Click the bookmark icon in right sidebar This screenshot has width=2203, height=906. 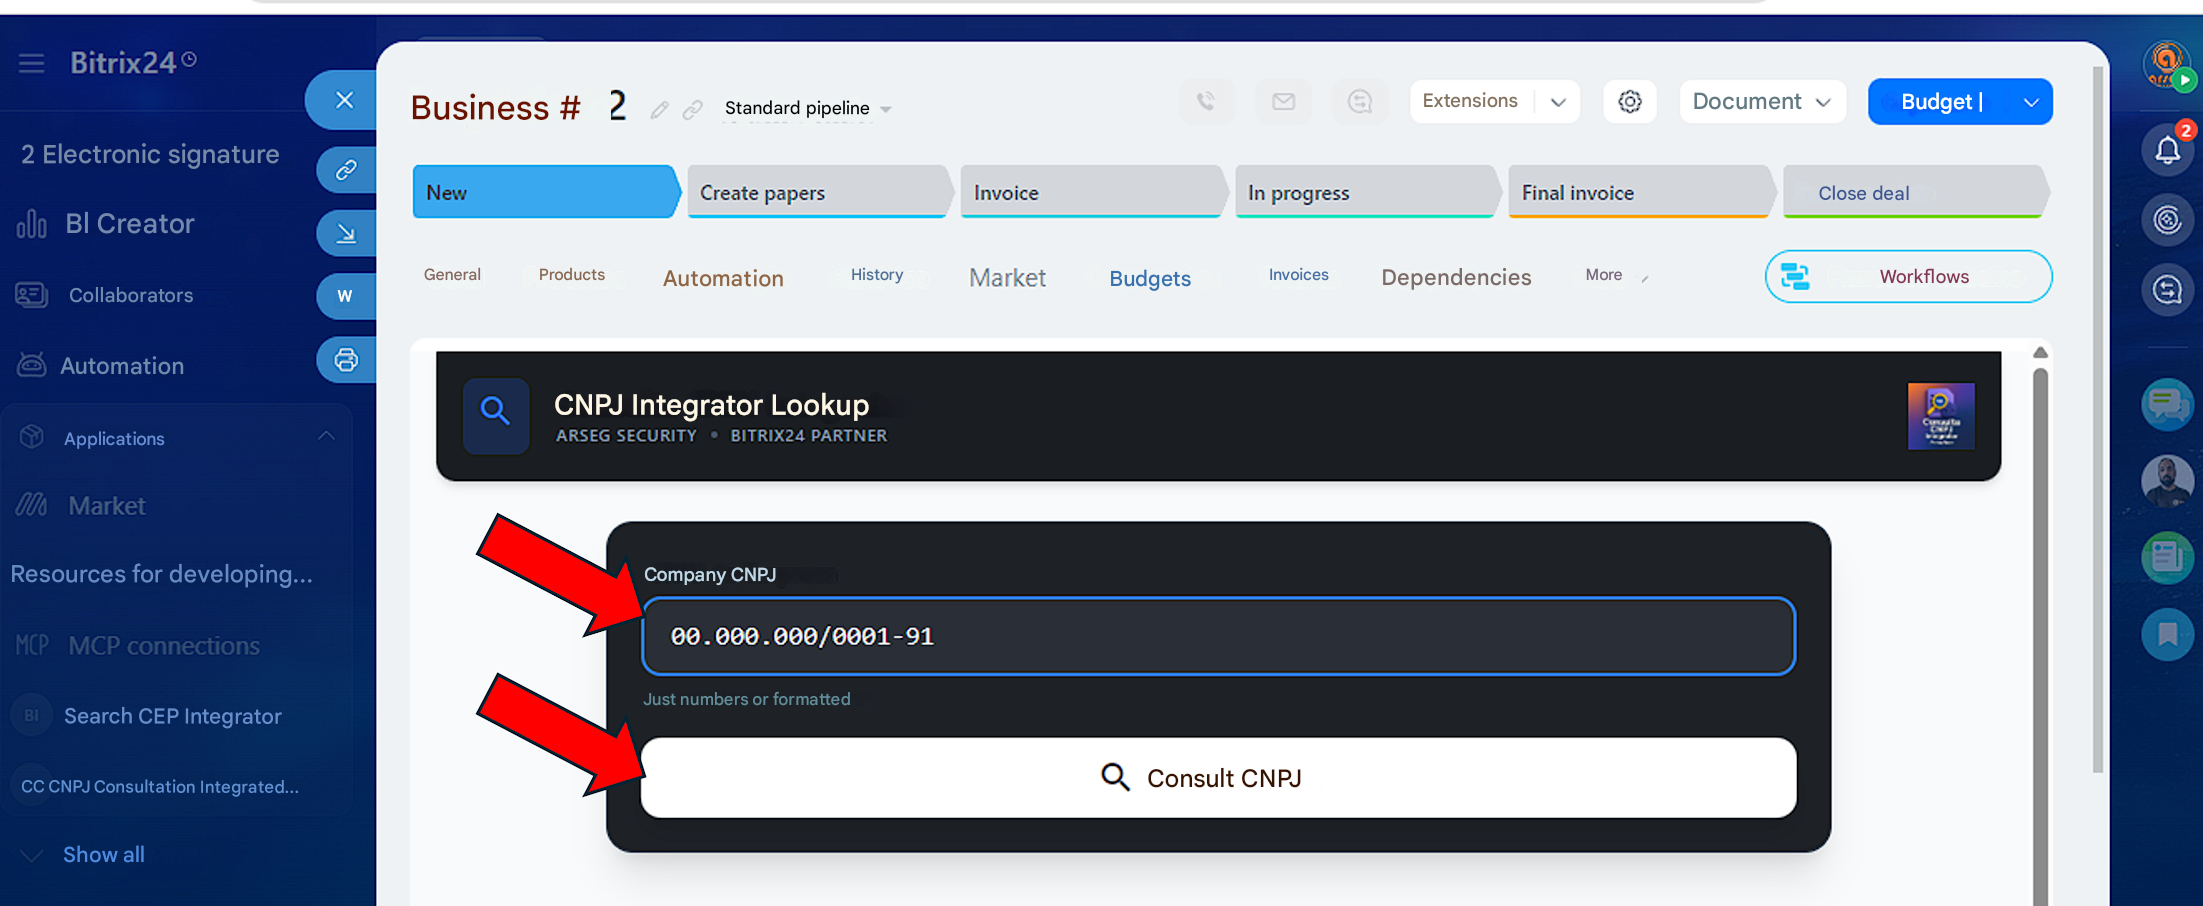tap(2167, 634)
